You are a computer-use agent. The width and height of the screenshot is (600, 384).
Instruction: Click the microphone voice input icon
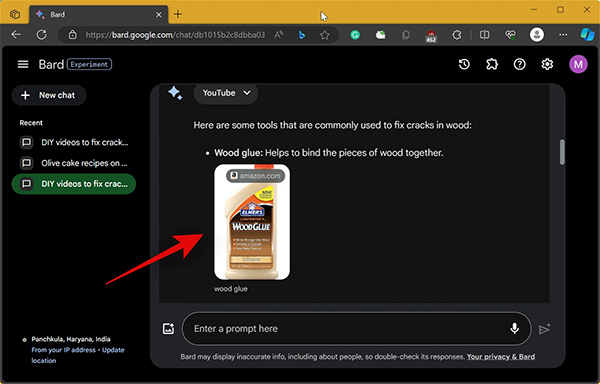pyautogui.click(x=515, y=329)
